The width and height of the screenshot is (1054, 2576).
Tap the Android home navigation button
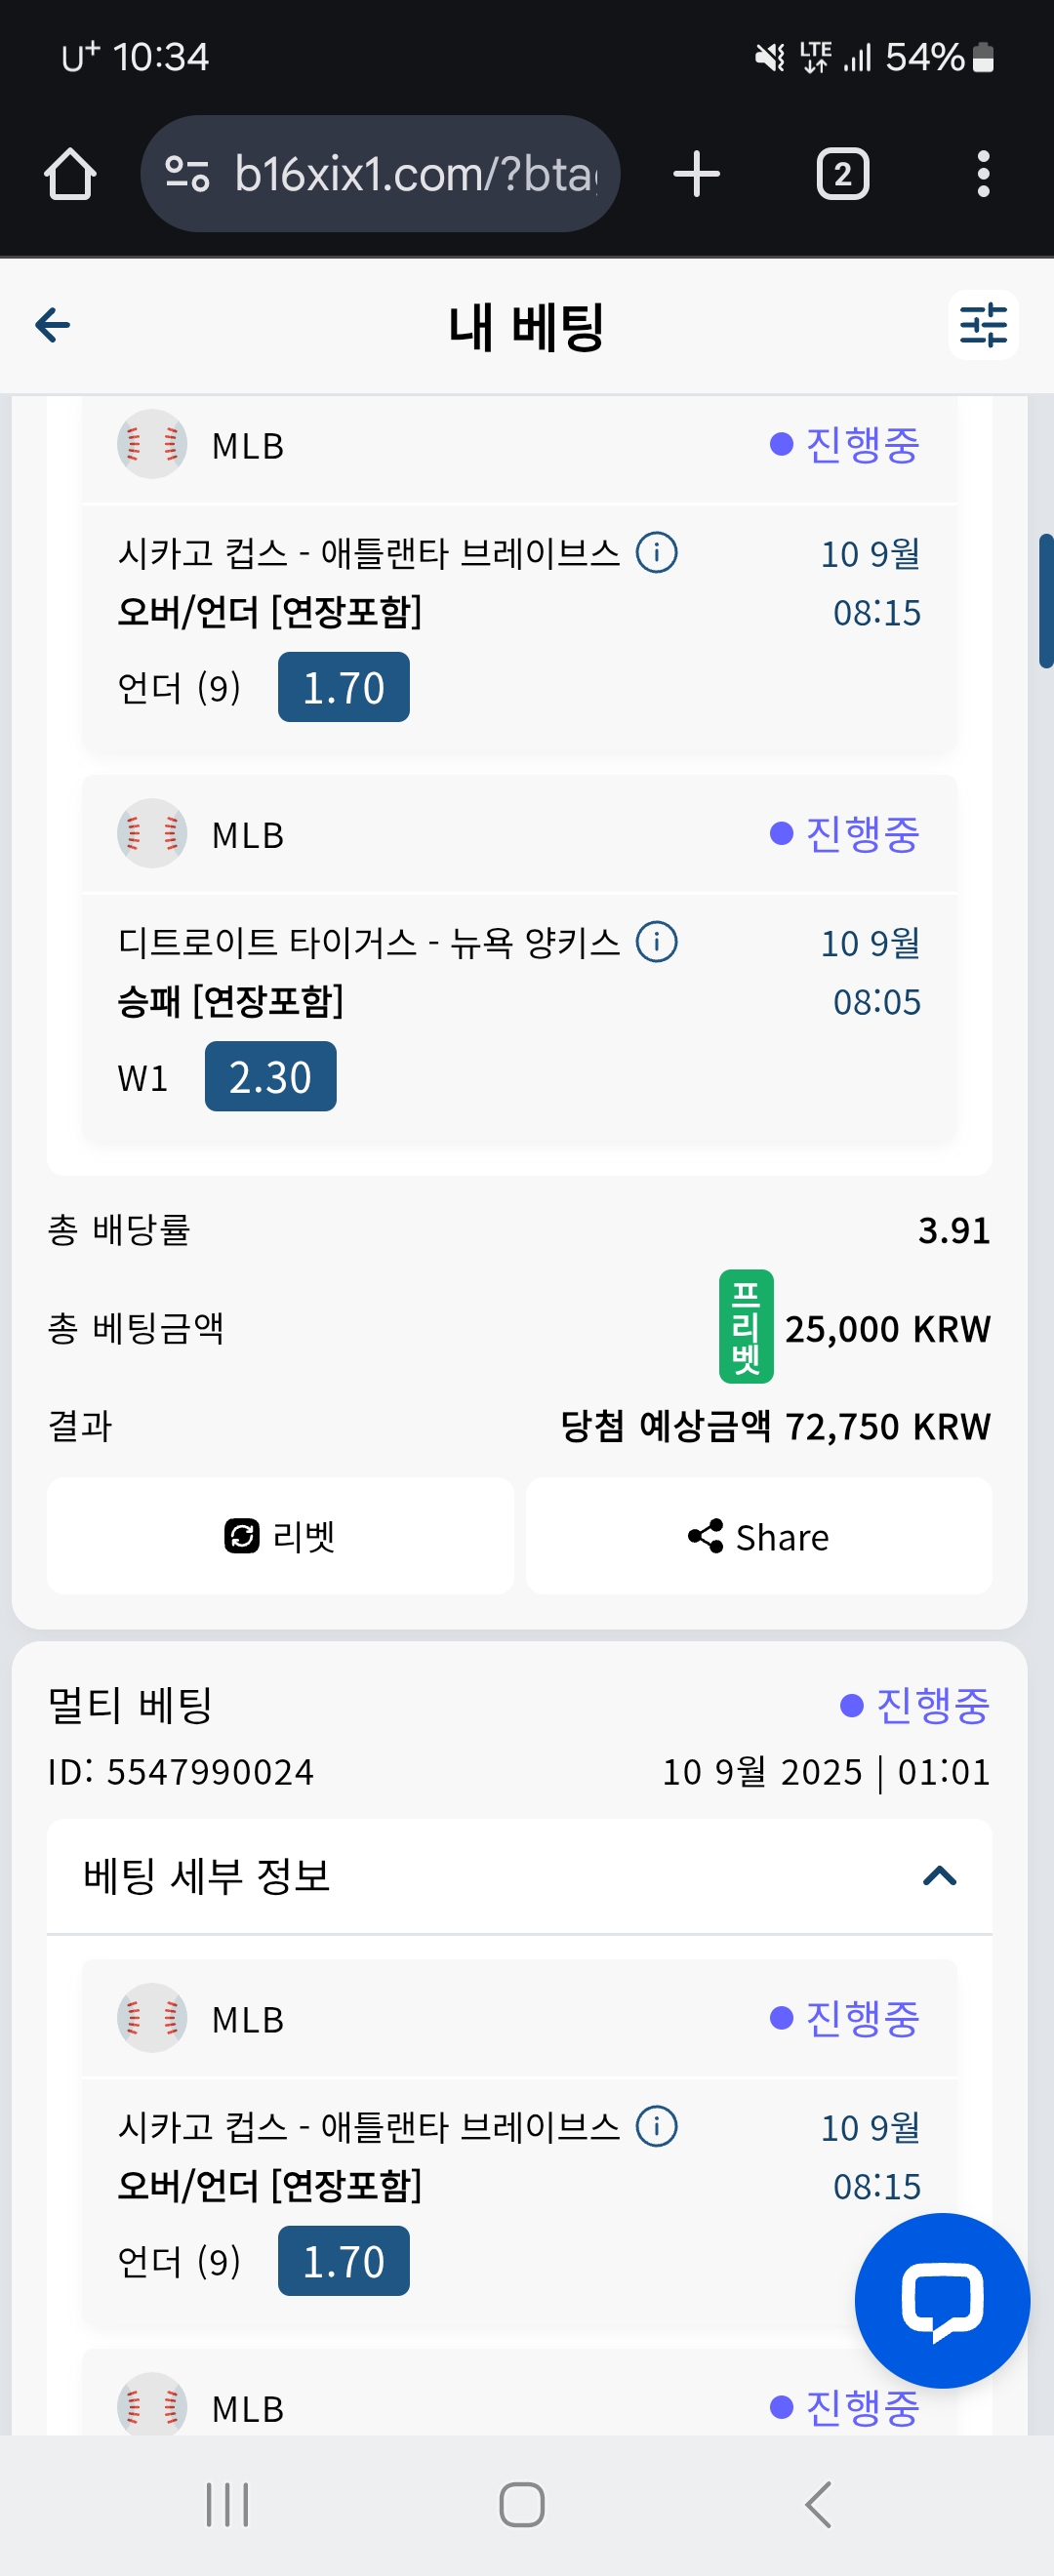(x=521, y=2504)
